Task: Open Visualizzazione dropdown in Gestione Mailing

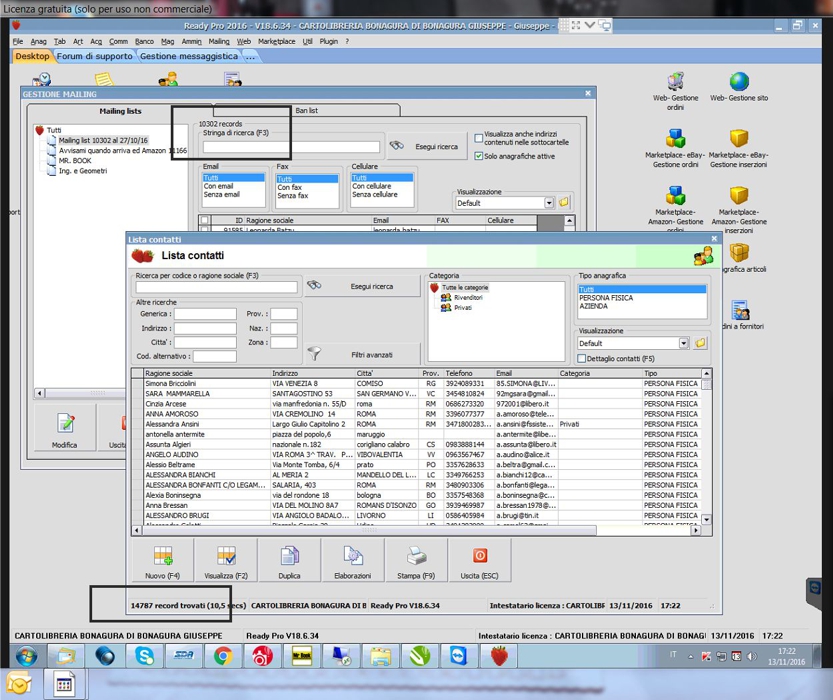Action: pos(549,203)
